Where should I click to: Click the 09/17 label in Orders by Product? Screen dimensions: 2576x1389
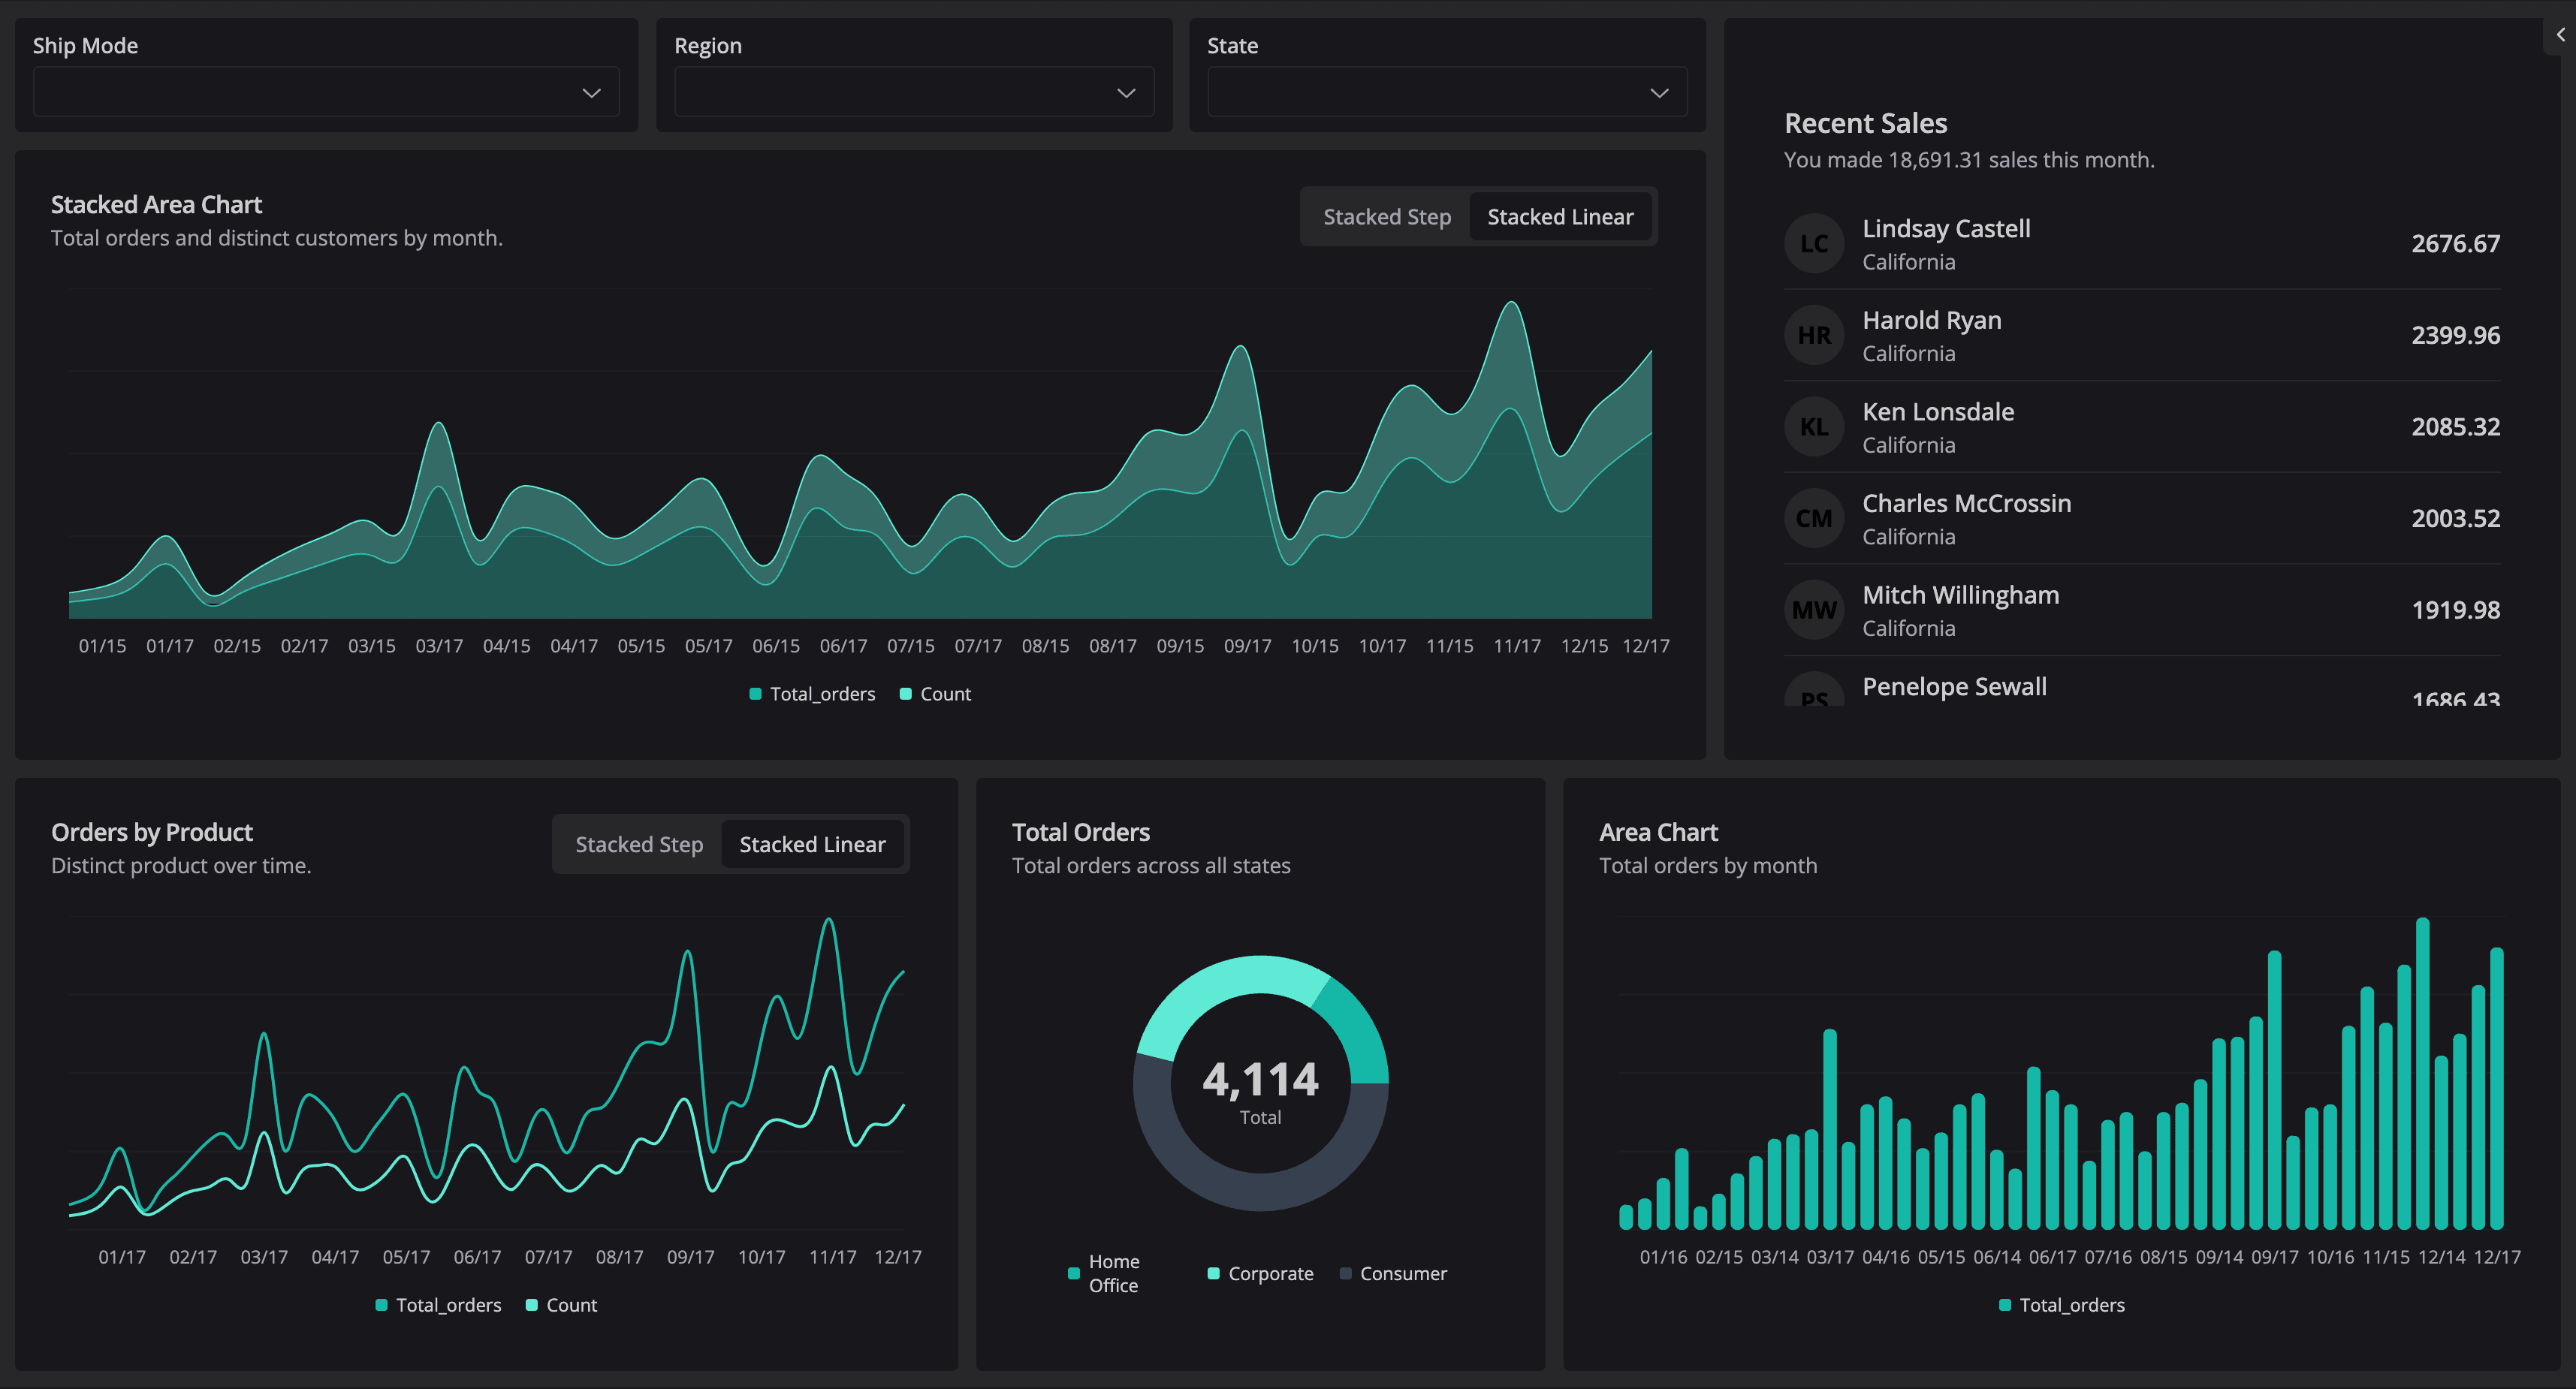tap(690, 1257)
